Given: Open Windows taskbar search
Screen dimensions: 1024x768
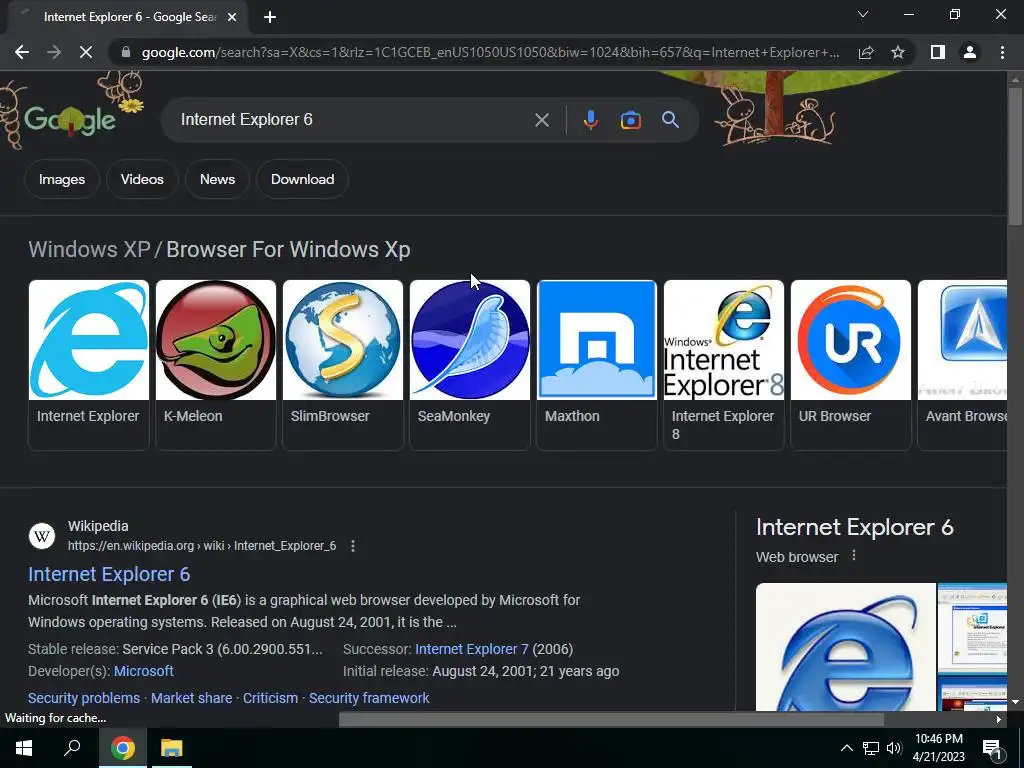Looking at the screenshot, I should point(72,748).
